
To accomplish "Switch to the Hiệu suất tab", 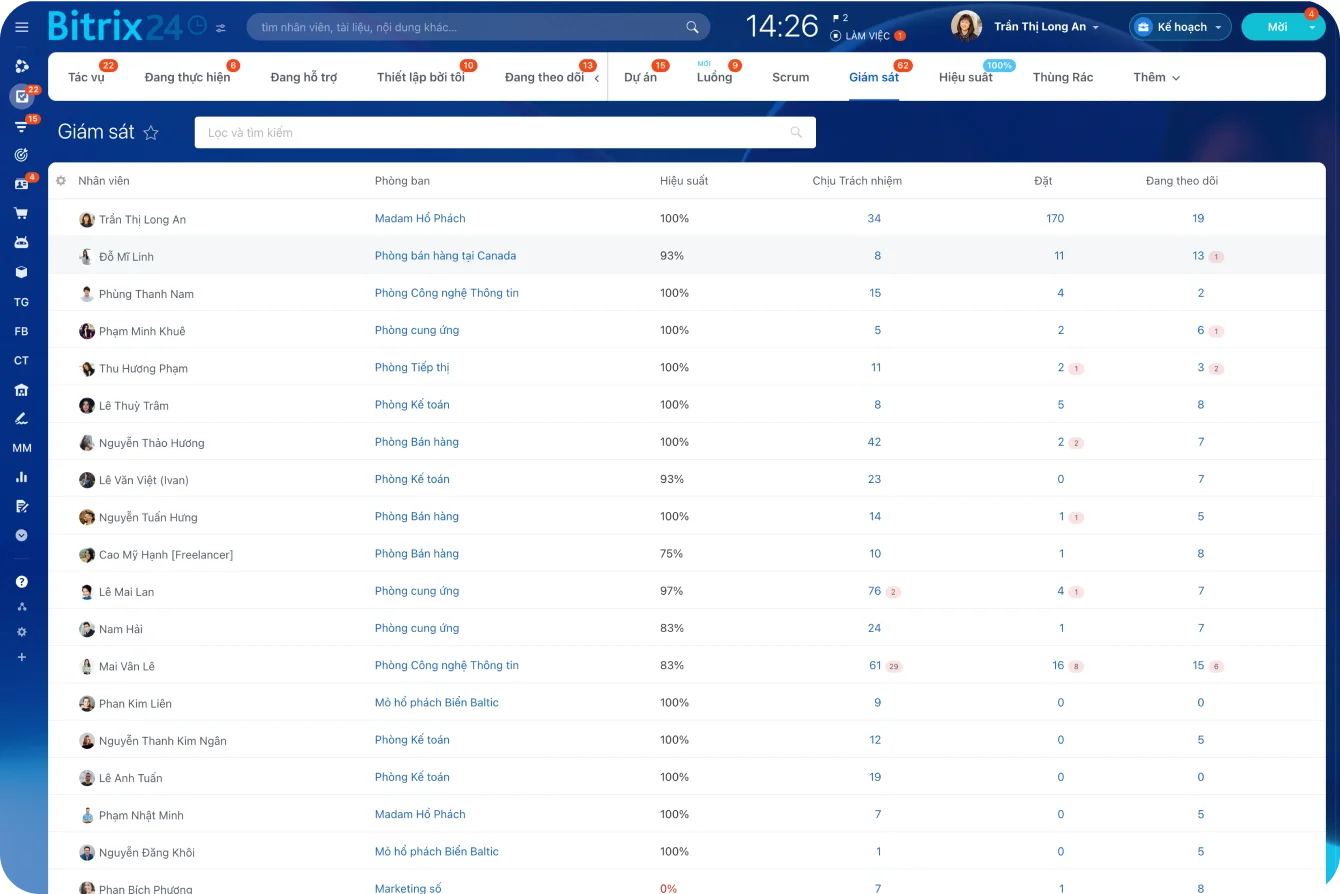I will click(965, 78).
